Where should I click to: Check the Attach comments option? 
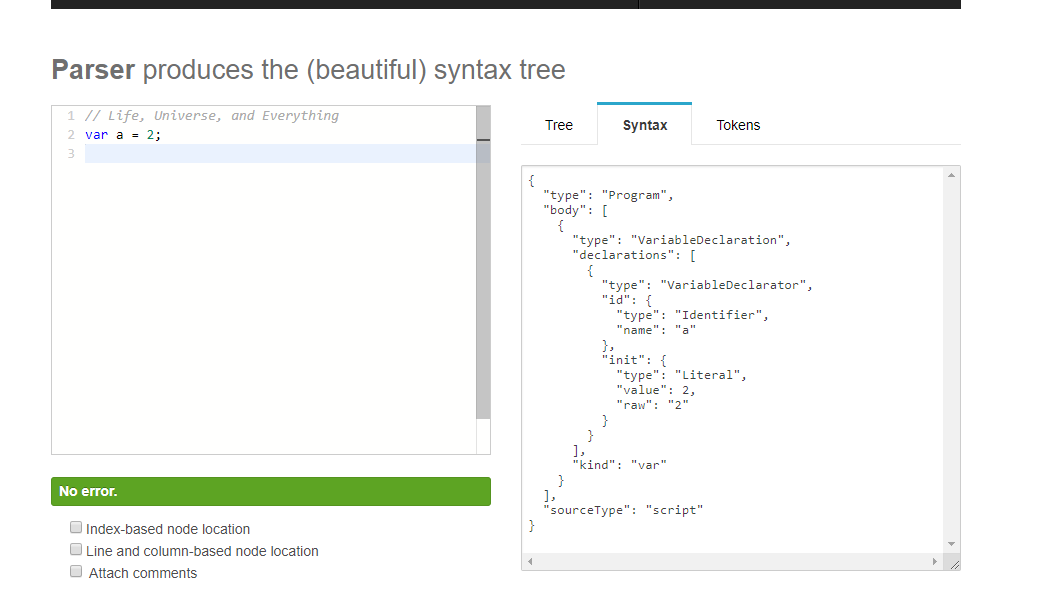(x=76, y=572)
